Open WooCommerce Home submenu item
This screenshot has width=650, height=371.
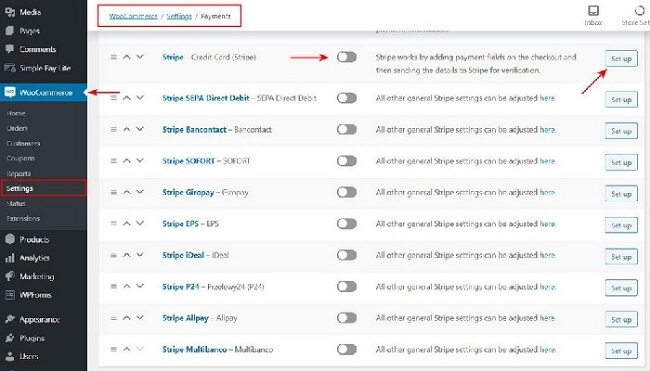click(x=16, y=113)
